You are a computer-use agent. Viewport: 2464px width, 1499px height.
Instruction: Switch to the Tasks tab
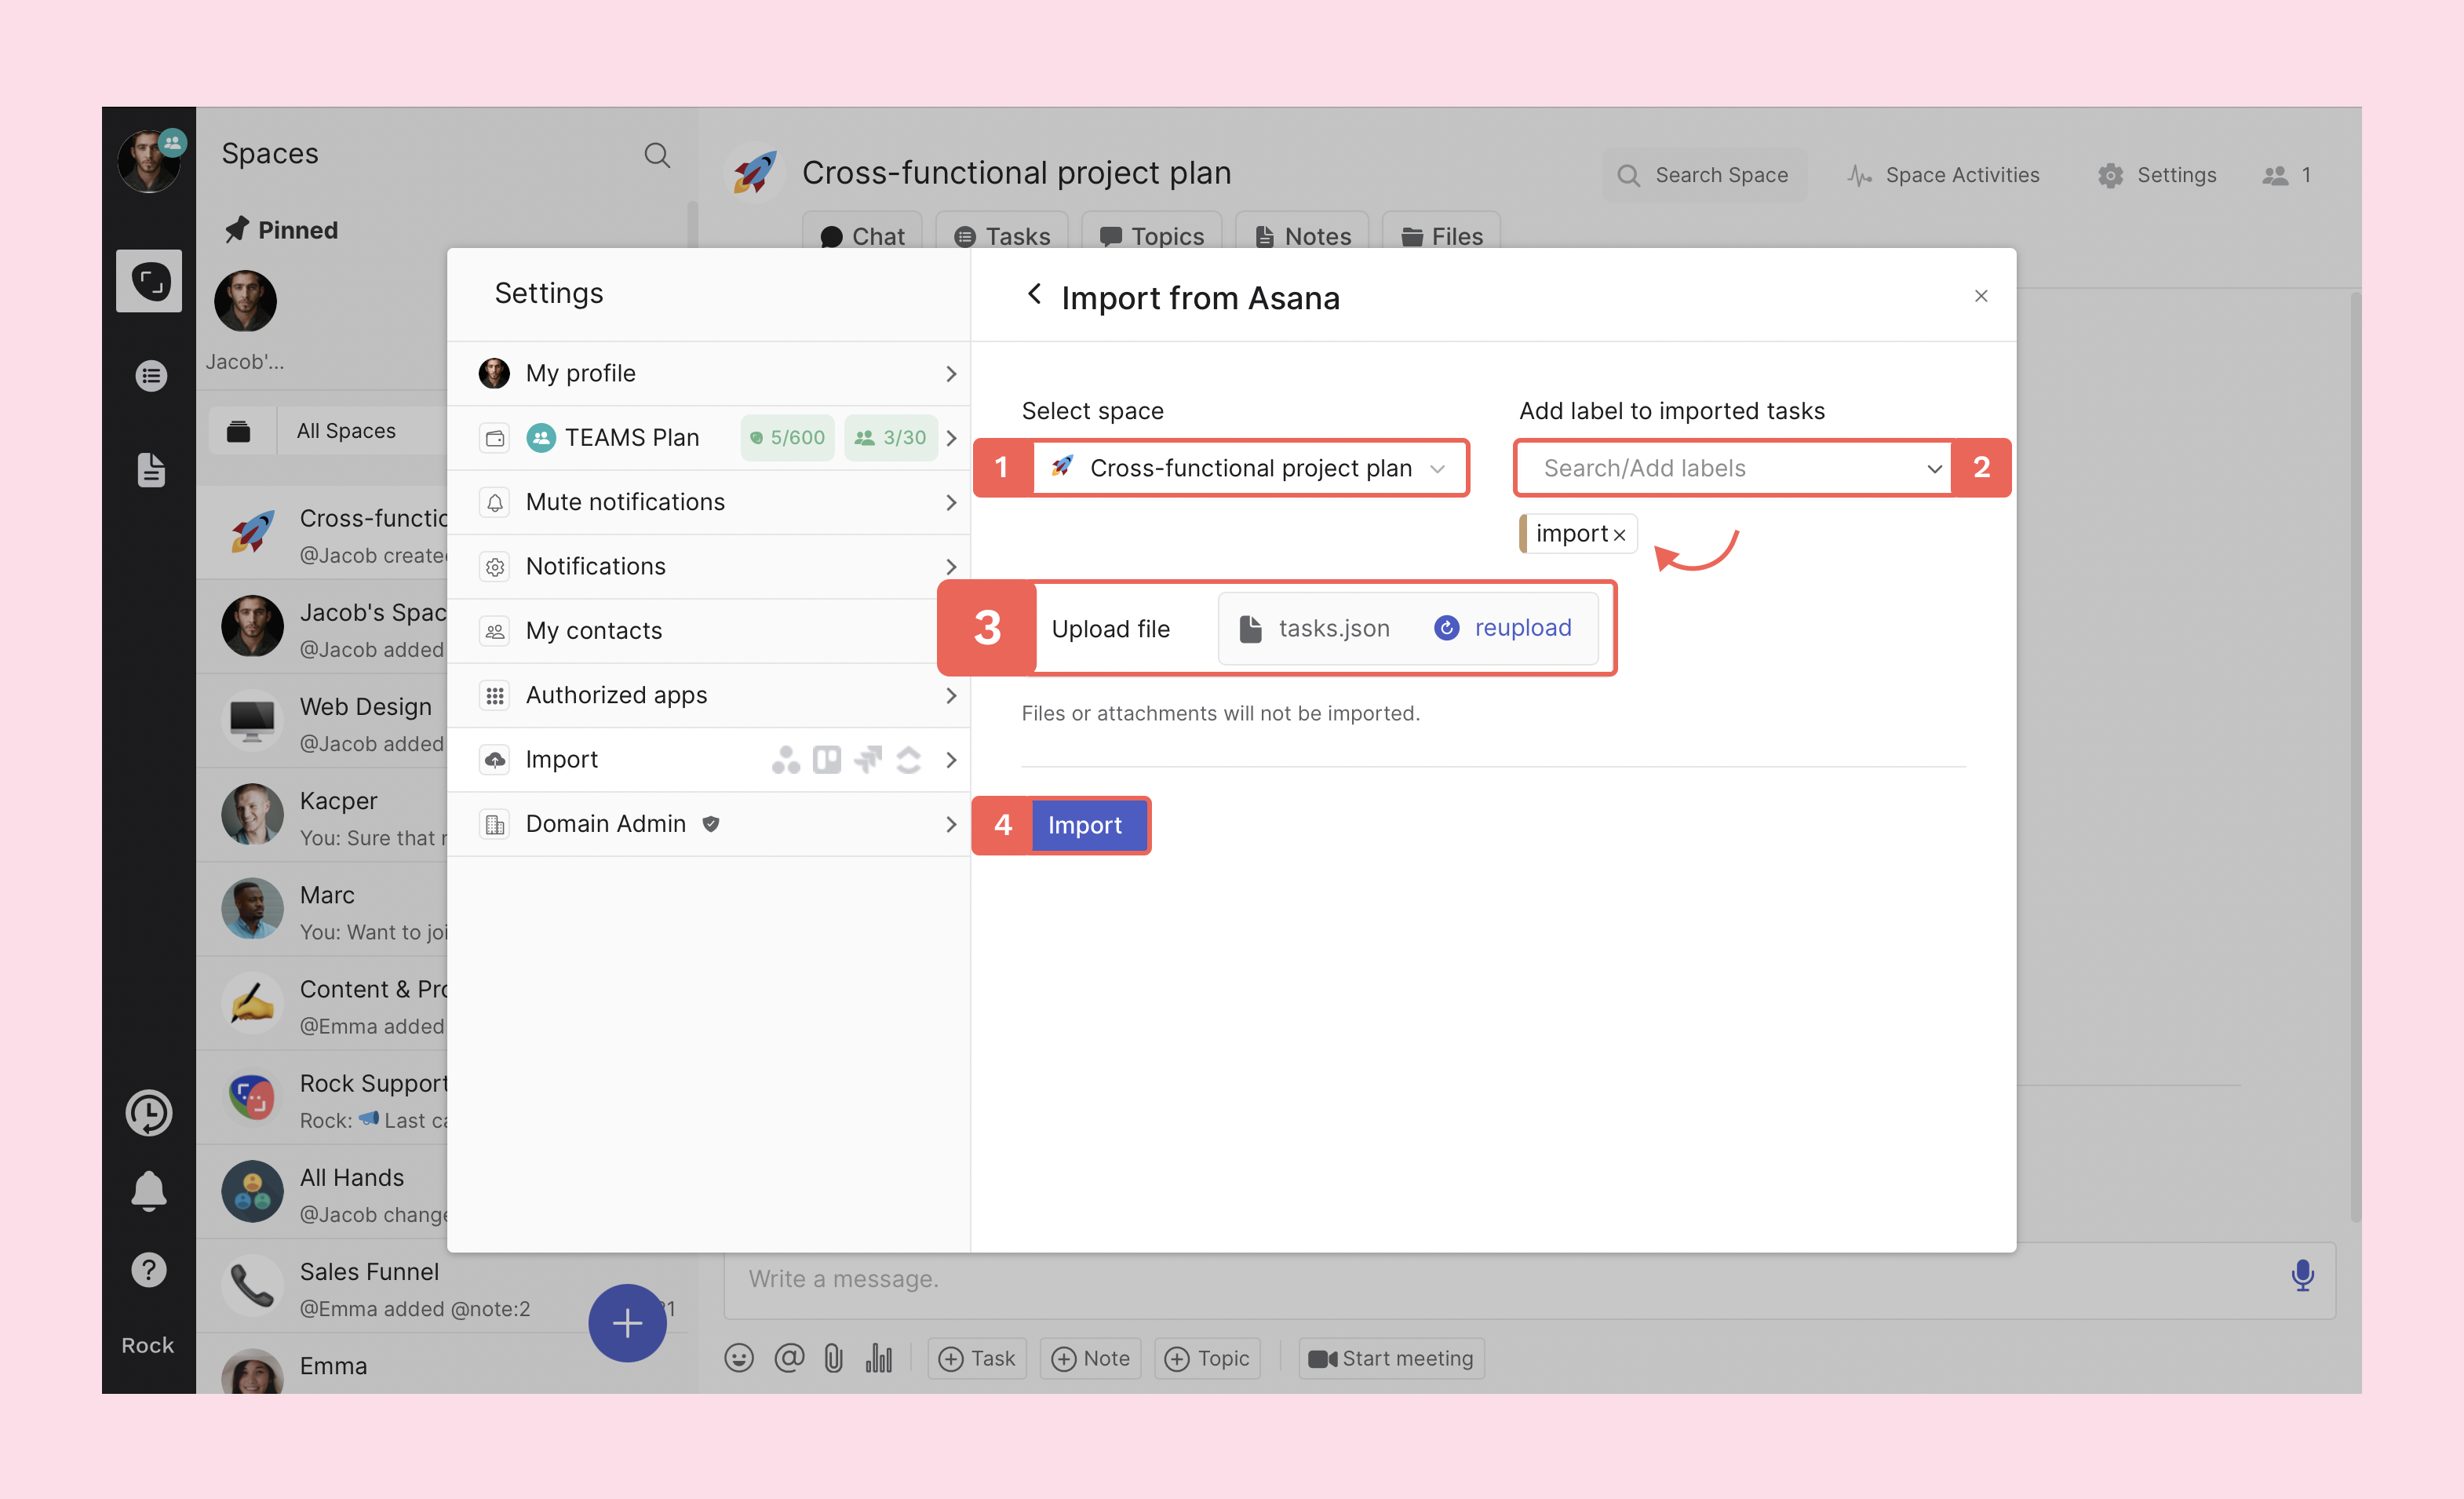1002,236
